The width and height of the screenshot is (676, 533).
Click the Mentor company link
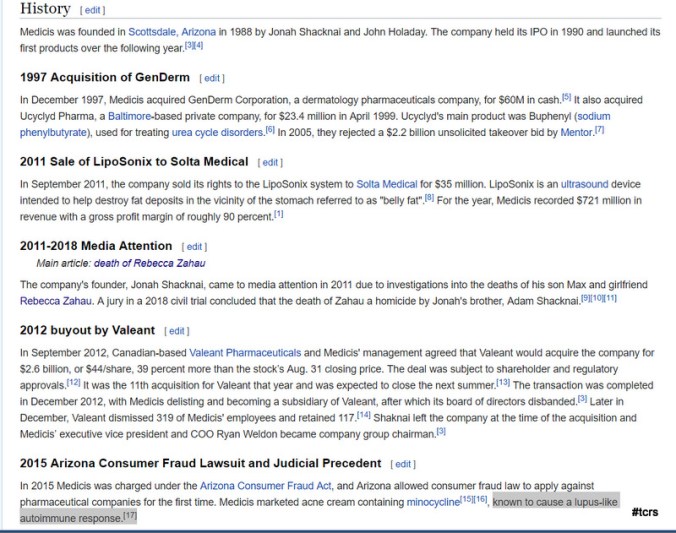point(575,131)
